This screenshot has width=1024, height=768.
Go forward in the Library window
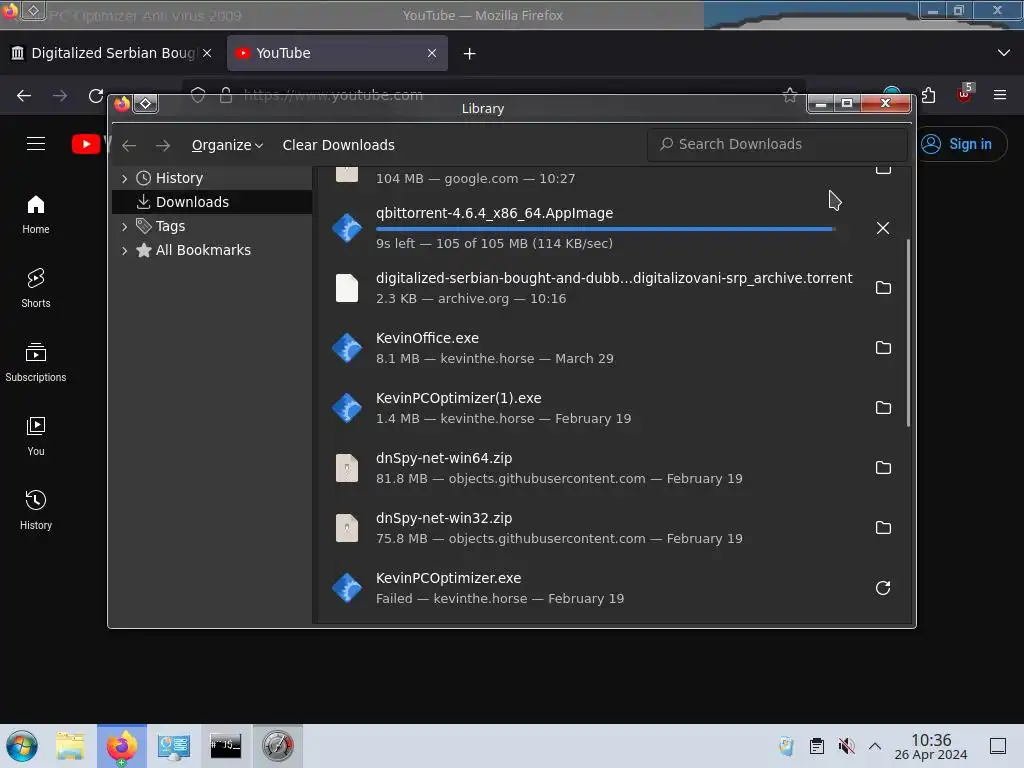(x=163, y=145)
